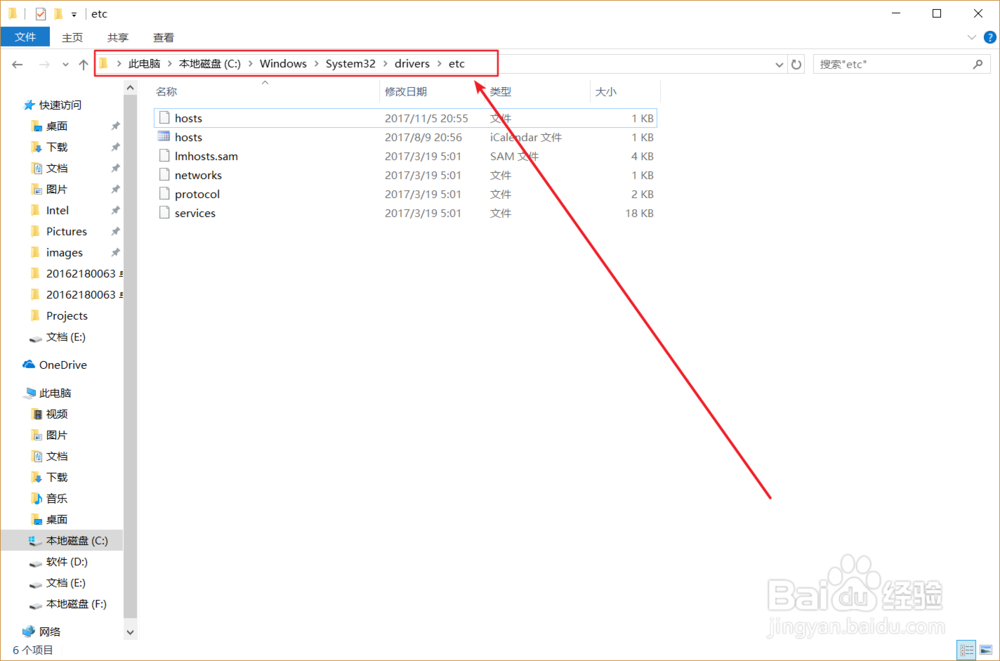Viewport: 1000px width, 661px height.
Task: Go back using the left arrow
Action: (17, 64)
